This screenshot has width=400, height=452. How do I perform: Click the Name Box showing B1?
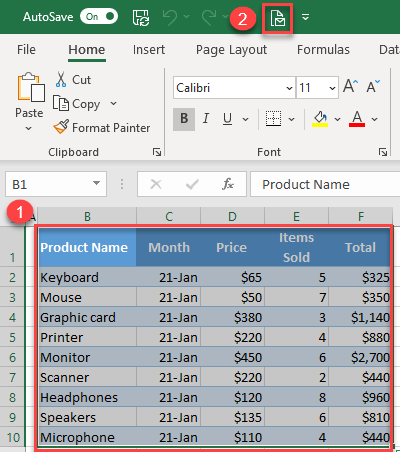(x=56, y=184)
